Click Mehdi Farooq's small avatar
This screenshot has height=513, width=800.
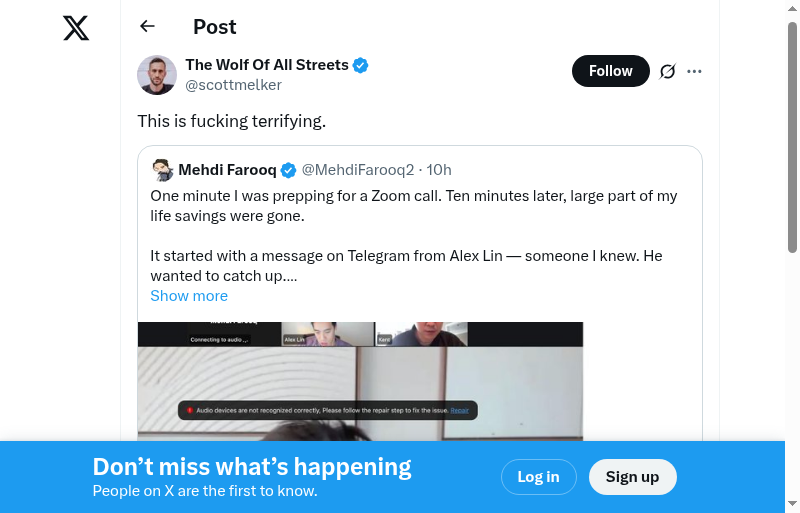163,170
